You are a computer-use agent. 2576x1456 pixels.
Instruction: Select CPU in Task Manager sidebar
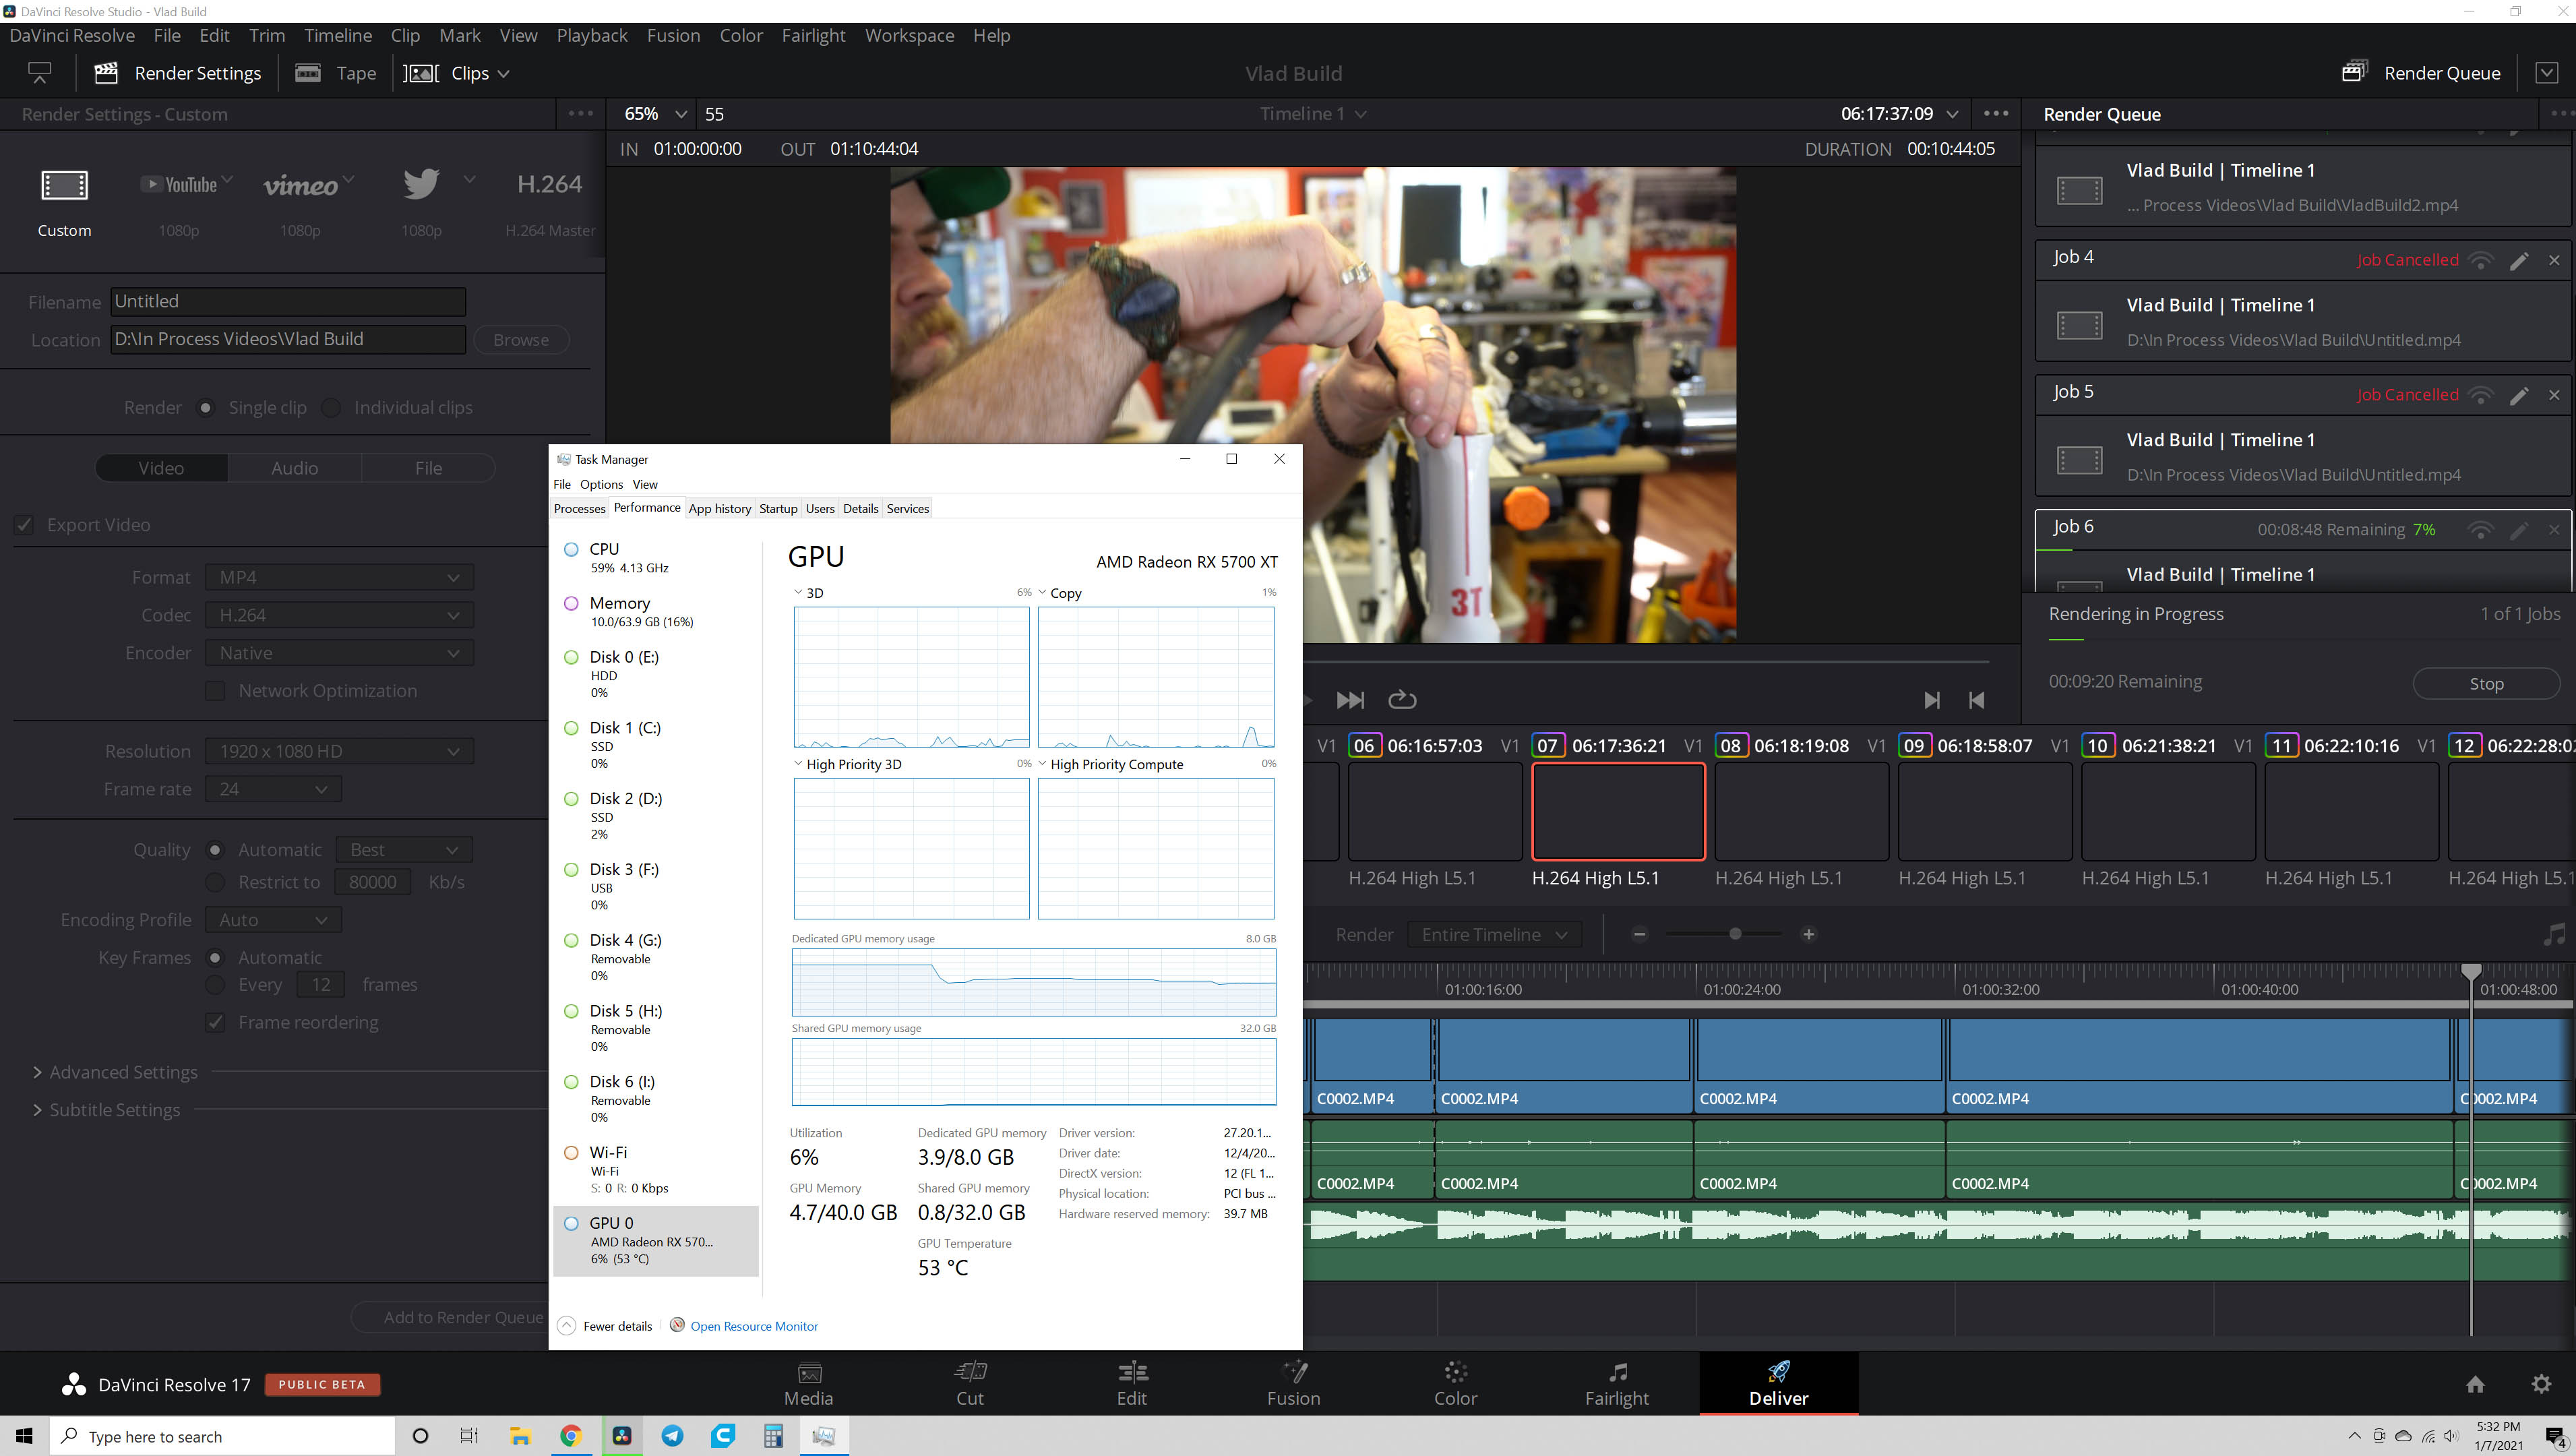click(656, 558)
